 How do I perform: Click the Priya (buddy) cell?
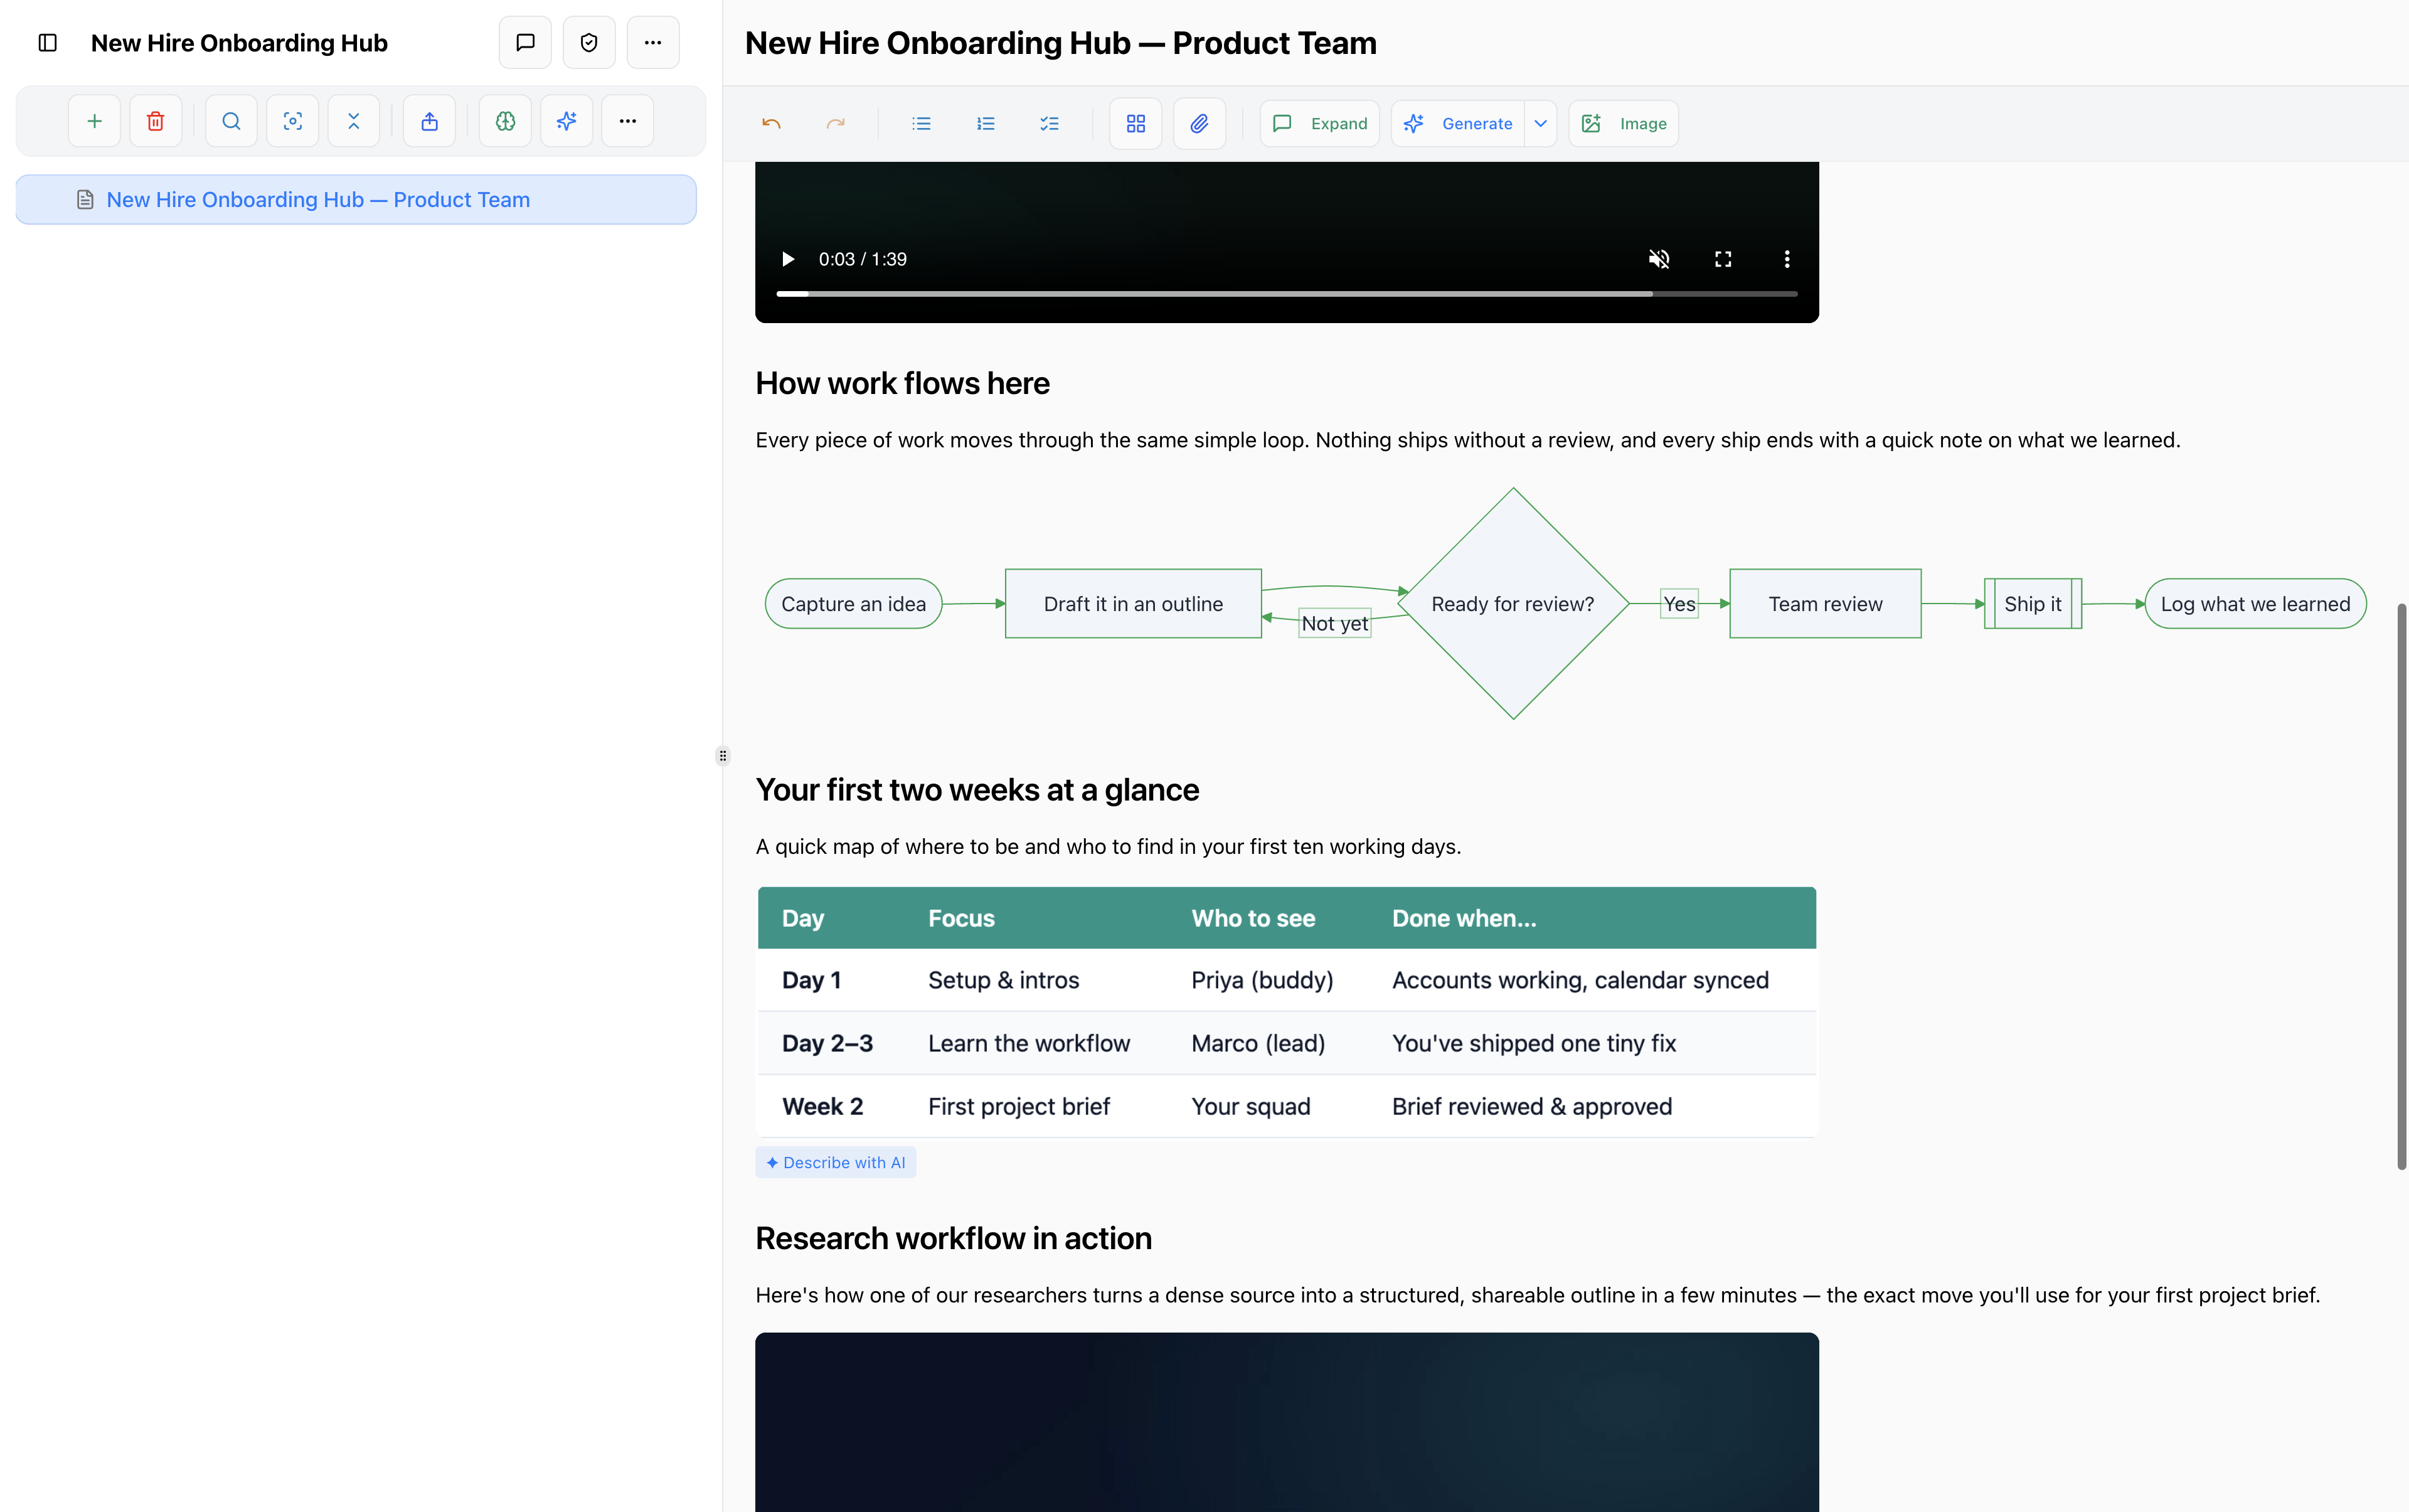[x=1262, y=980]
